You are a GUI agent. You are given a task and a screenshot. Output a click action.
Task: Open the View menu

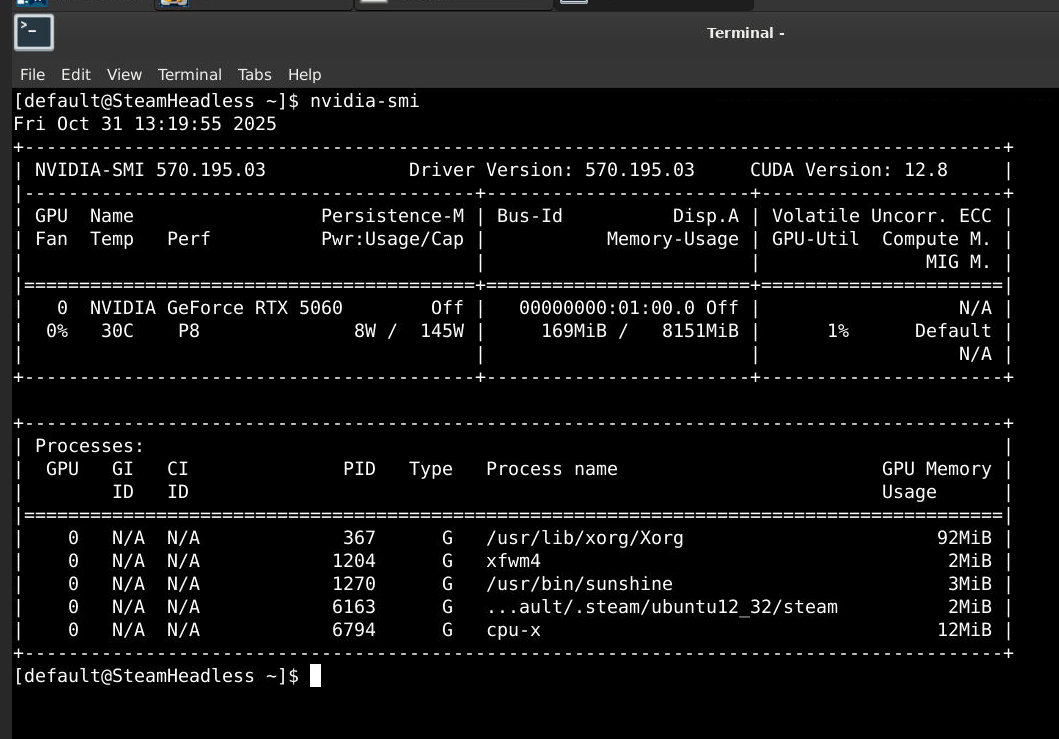point(124,75)
